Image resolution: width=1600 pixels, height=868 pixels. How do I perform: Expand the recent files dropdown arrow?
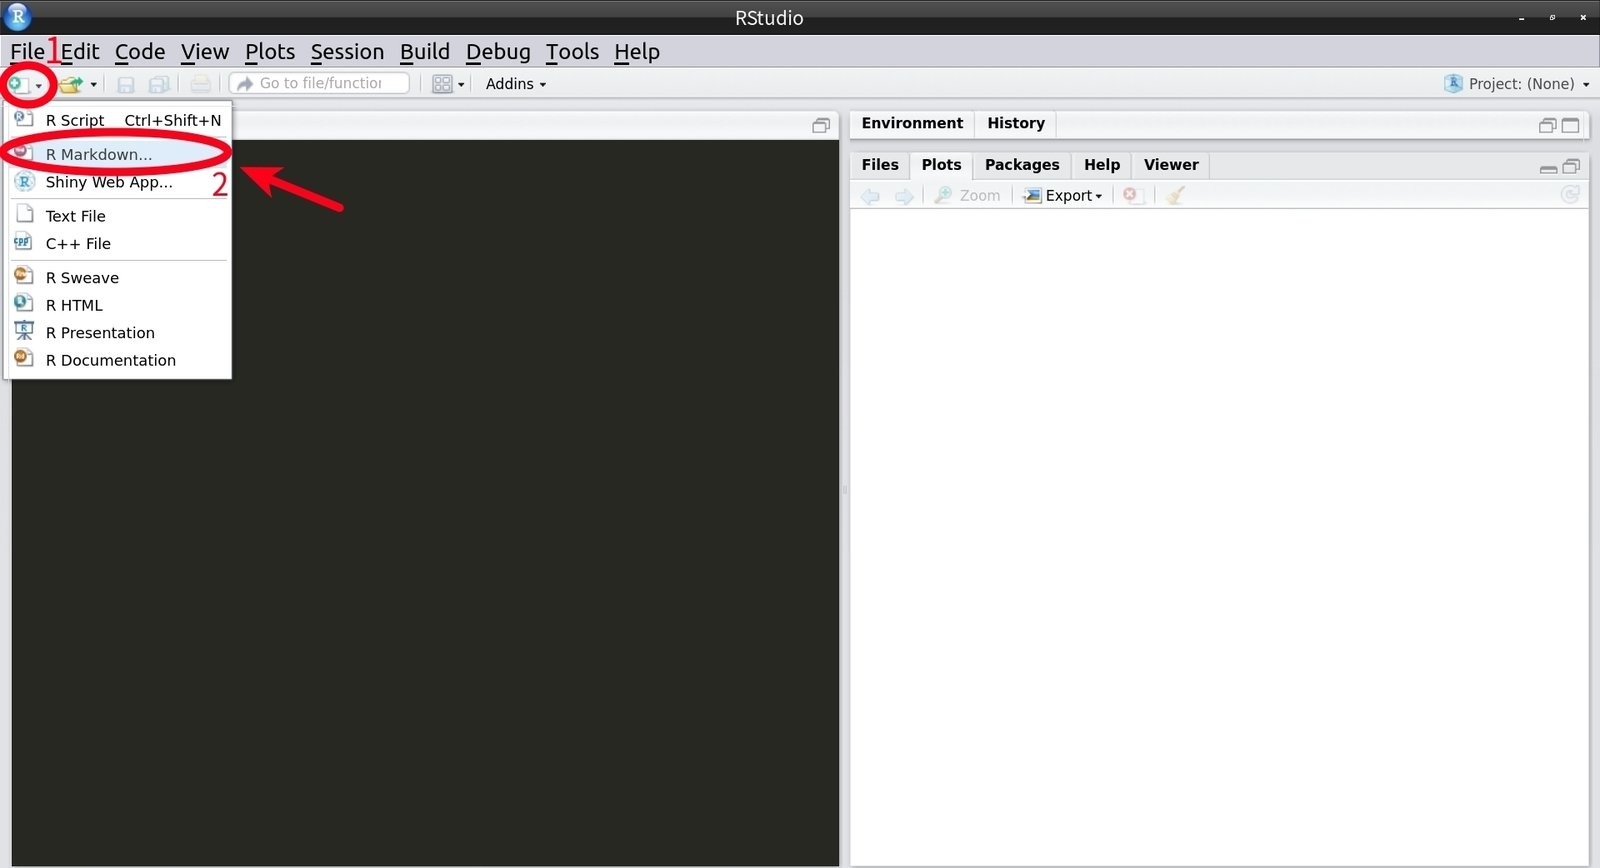click(94, 85)
